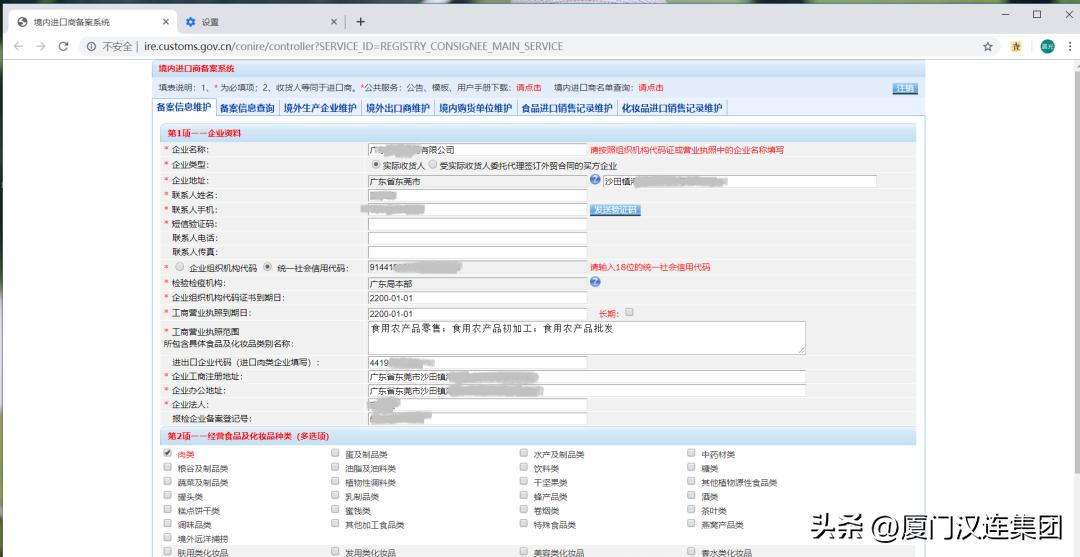Click the 检验检疫机构 field 广东局本部
Screen dimensions: 1080x557
477,283
